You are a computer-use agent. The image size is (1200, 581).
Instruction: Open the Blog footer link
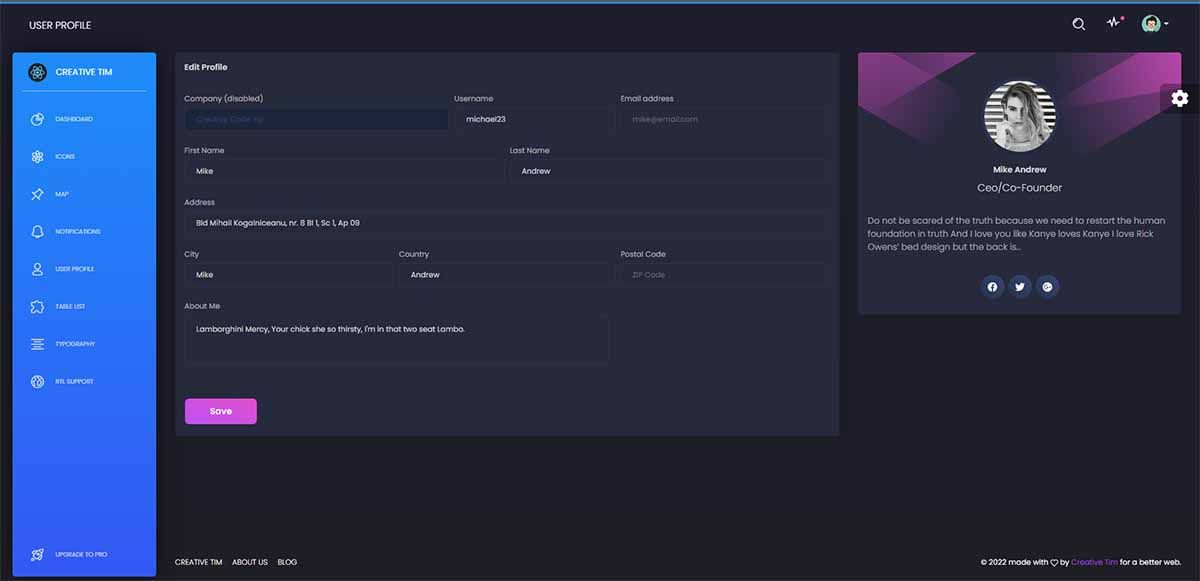287,562
